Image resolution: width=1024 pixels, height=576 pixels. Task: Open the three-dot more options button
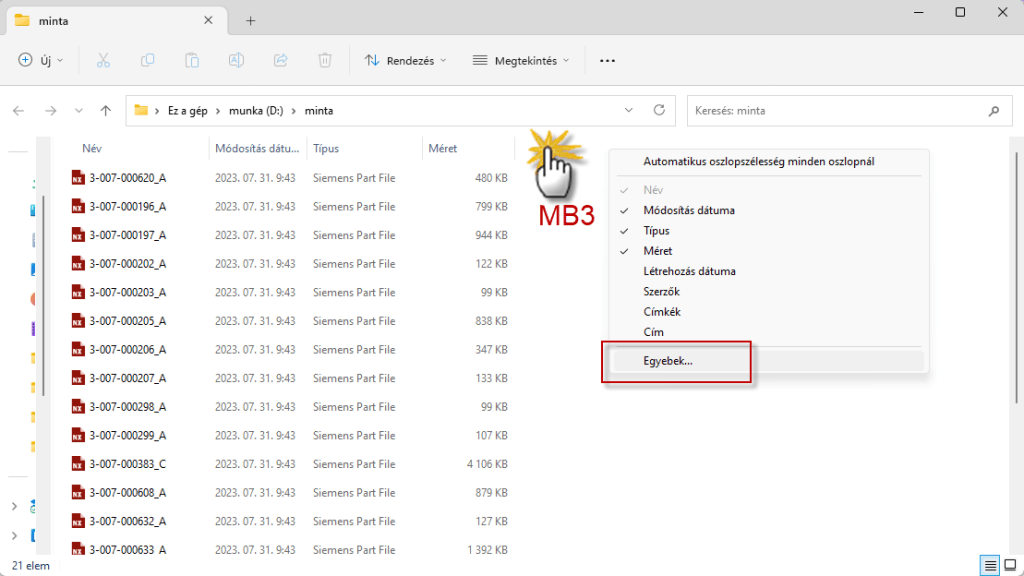click(607, 60)
